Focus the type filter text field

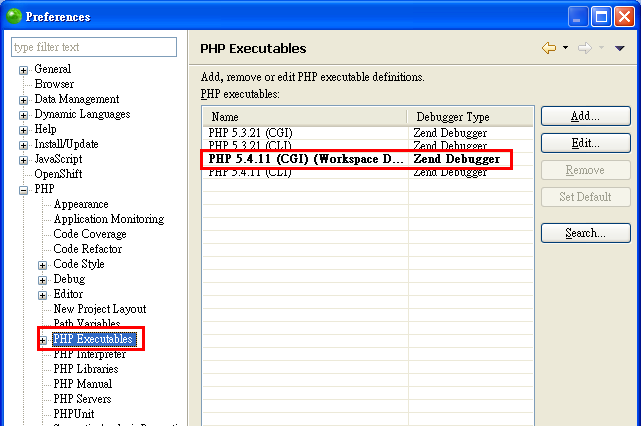click(94, 47)
